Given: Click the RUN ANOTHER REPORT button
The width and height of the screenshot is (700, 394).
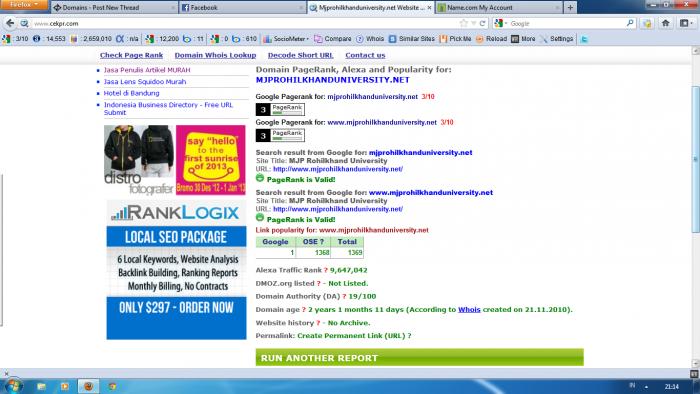Looking at the screenshot, I should point(419,358).
